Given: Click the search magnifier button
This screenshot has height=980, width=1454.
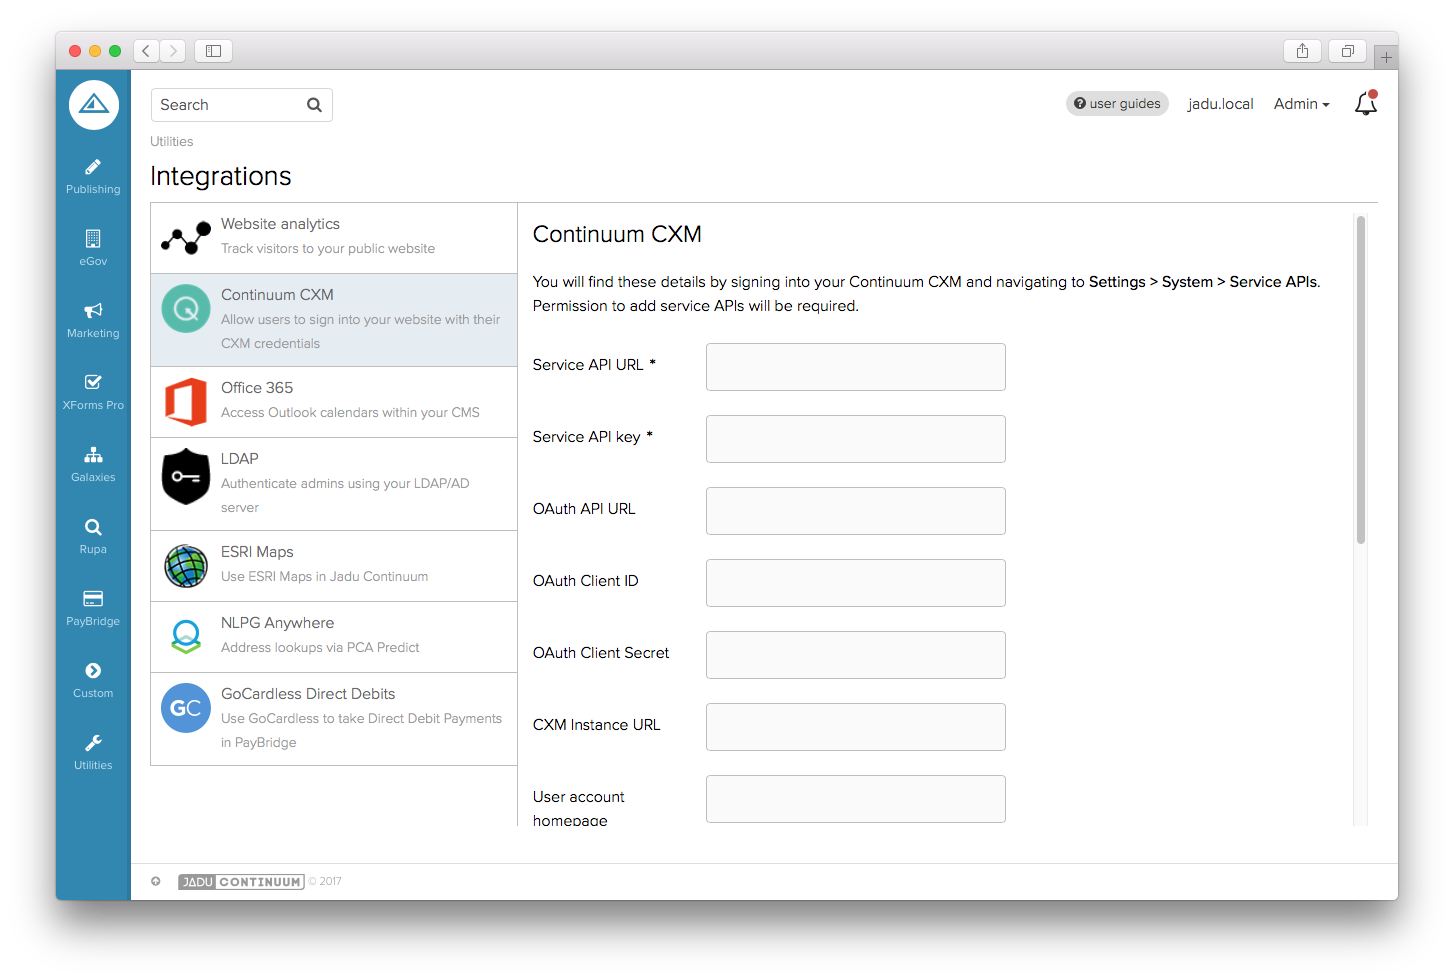Looking at the screenshot, I should coord(314,105).
